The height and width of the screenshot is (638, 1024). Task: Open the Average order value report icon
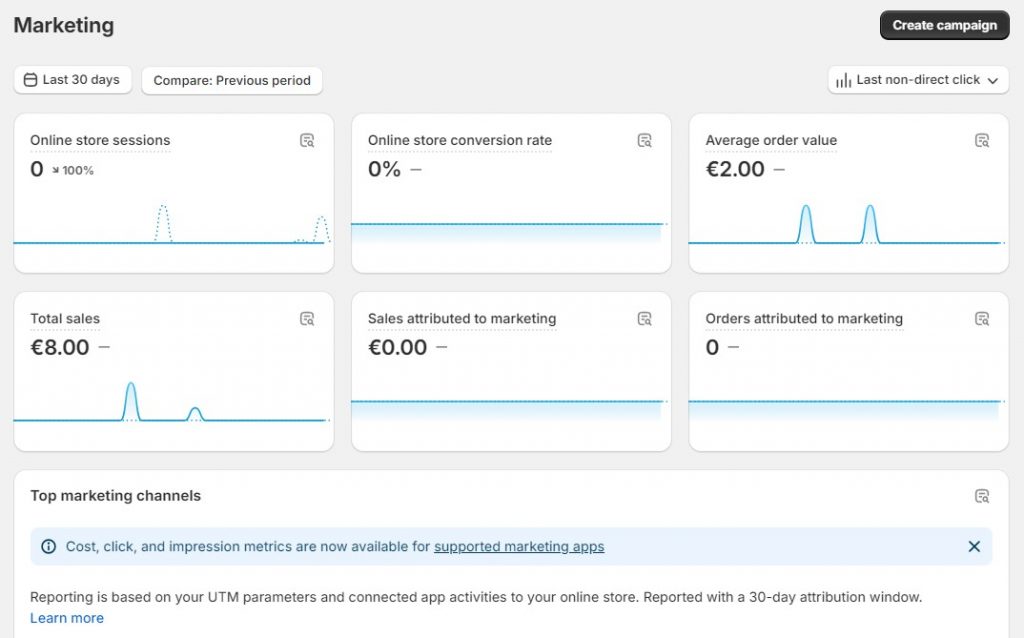point(982,140)
